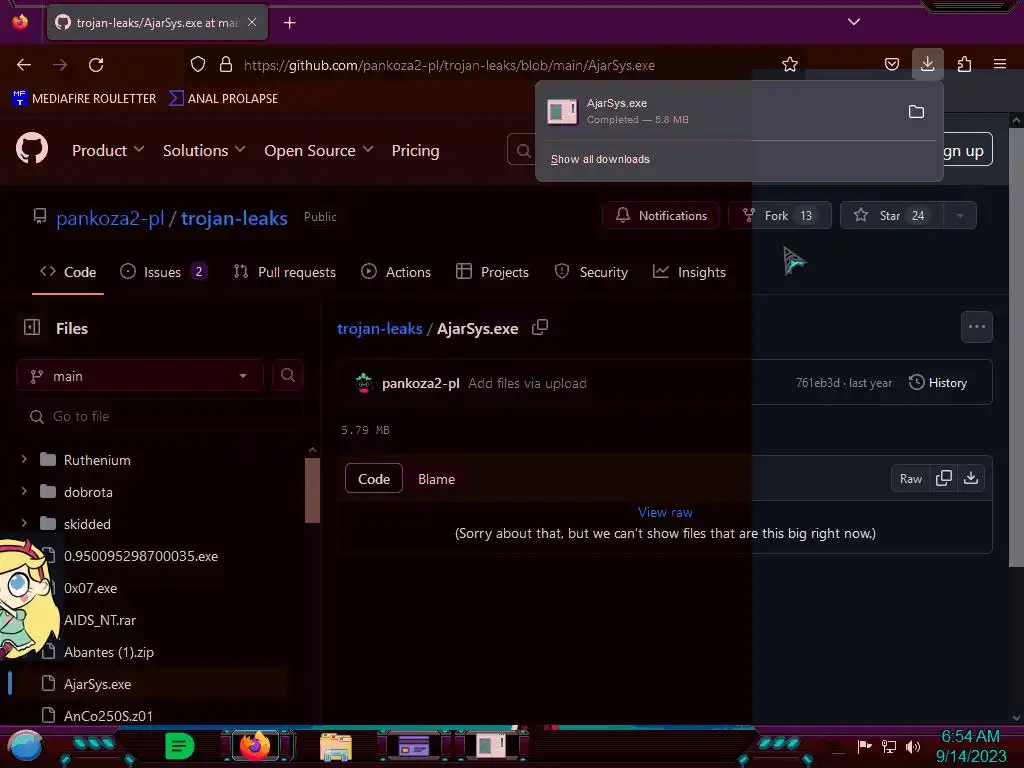List all tabs dropdown chevron
1024x768 pixels.
click(854, 22)
